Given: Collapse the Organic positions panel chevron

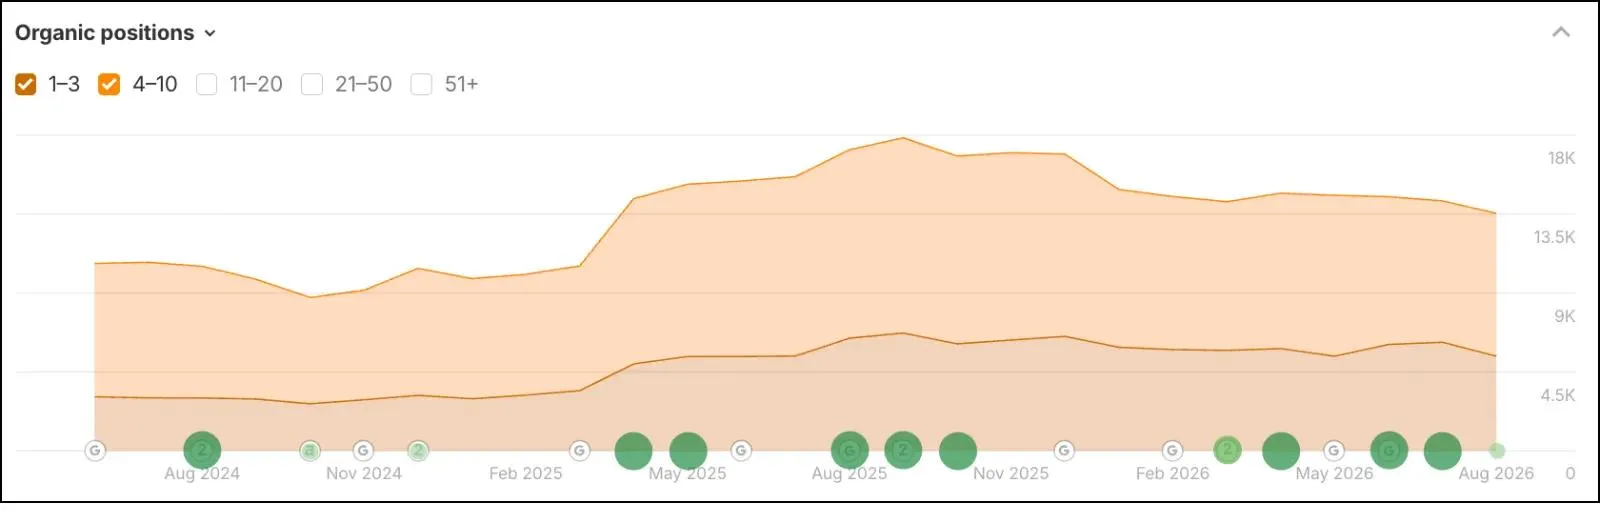Looking at the screenshot, I should tap(1560, 32).
